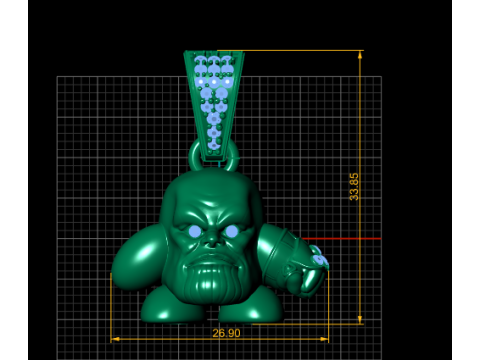Select the gem-studded bail at the pendant top

tap(214, 106)
